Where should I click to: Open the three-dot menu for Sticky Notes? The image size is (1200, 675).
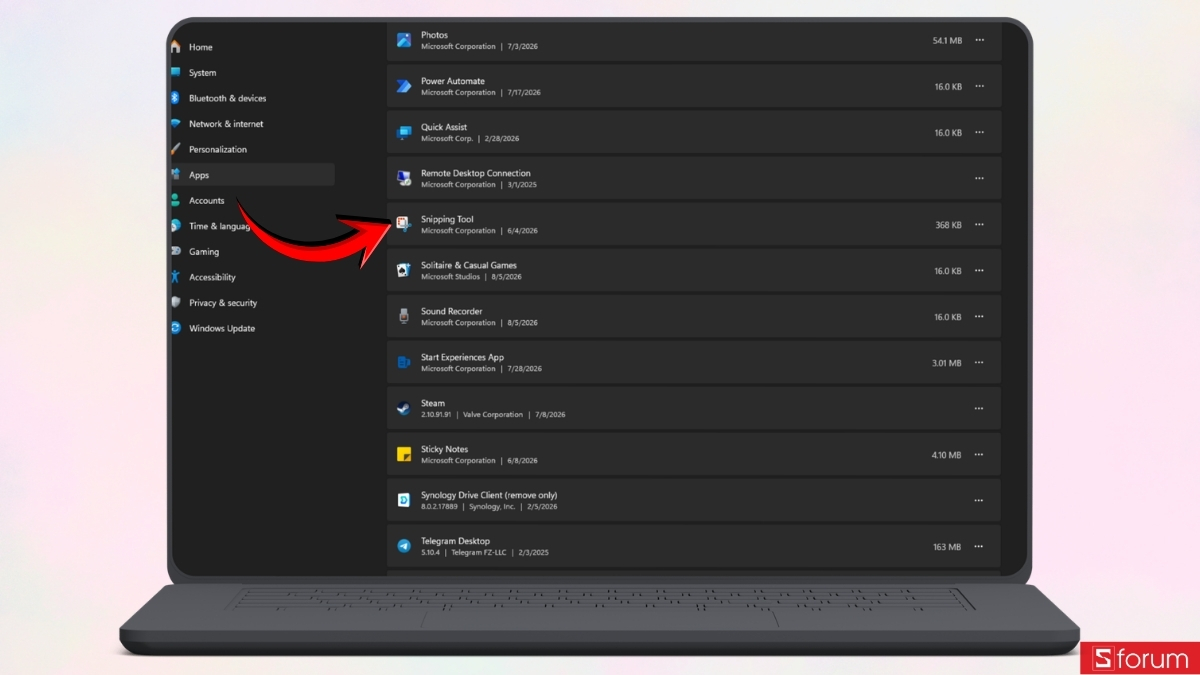coord(979,455)
